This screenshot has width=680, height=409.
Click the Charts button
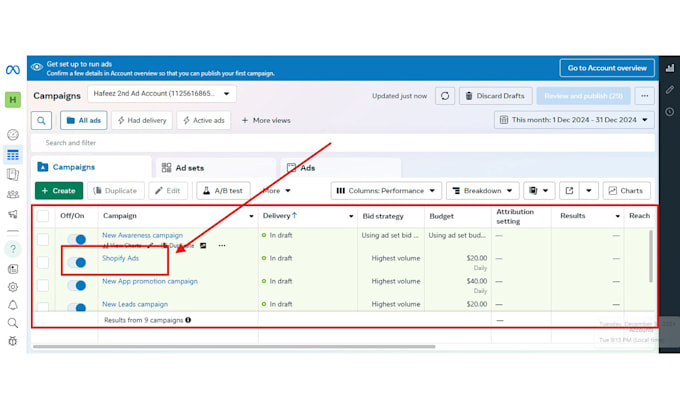[627, 191]
